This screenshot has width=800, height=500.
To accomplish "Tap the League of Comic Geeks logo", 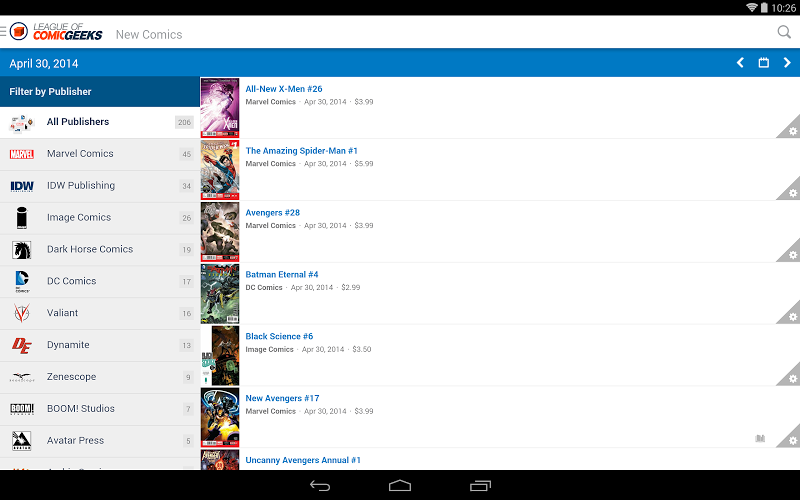I will pyautogui.click(x=56, y=32).
